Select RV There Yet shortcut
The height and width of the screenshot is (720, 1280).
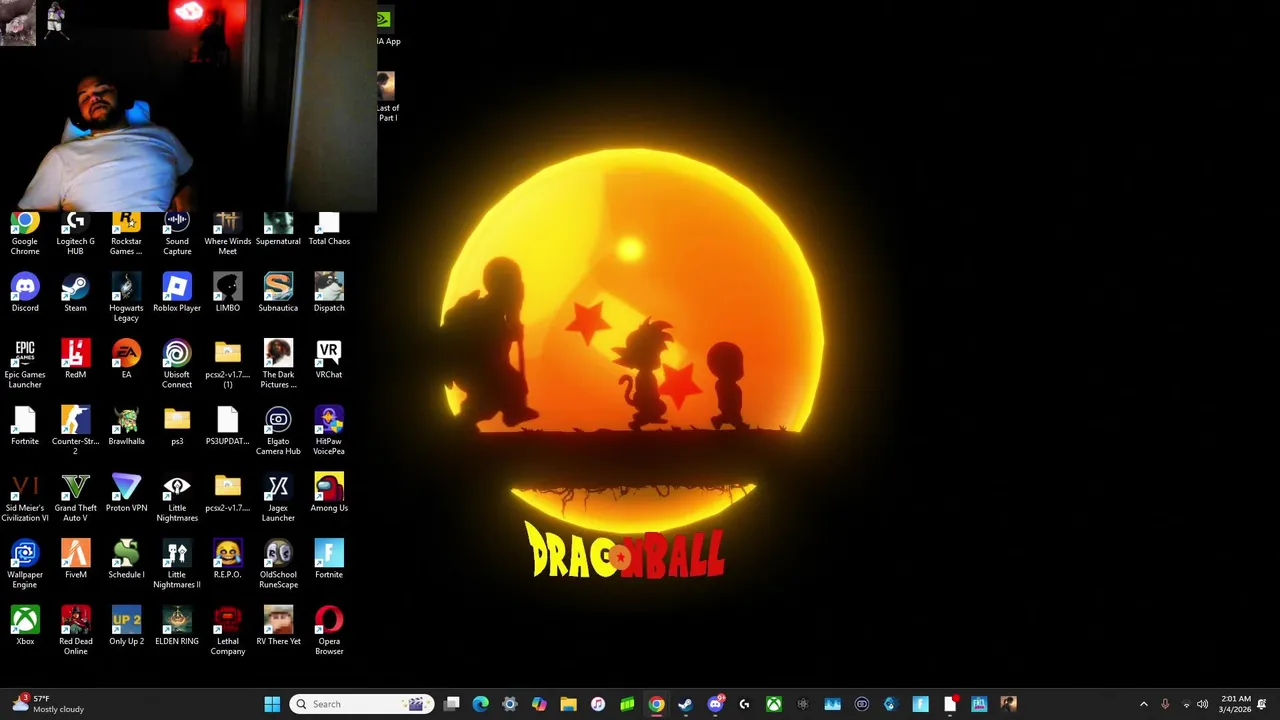click(278, 626)
